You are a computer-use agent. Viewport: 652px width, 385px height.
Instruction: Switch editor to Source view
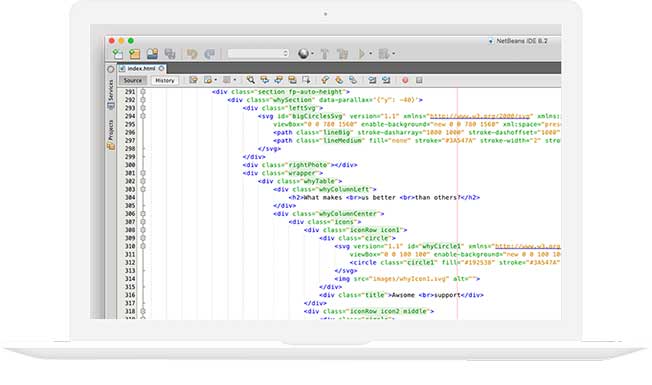coord(133,80)
